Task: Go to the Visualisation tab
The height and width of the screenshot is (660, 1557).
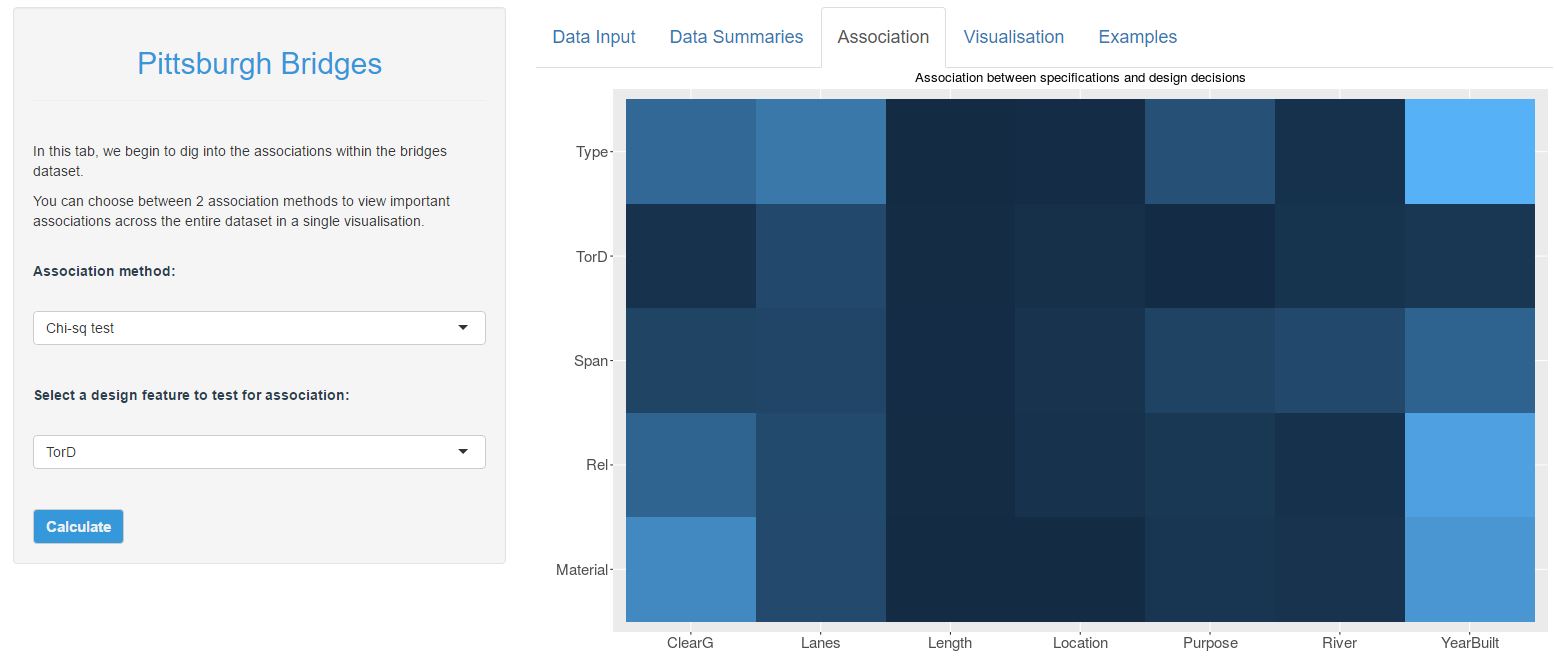Action: (x=1013, y=37)
